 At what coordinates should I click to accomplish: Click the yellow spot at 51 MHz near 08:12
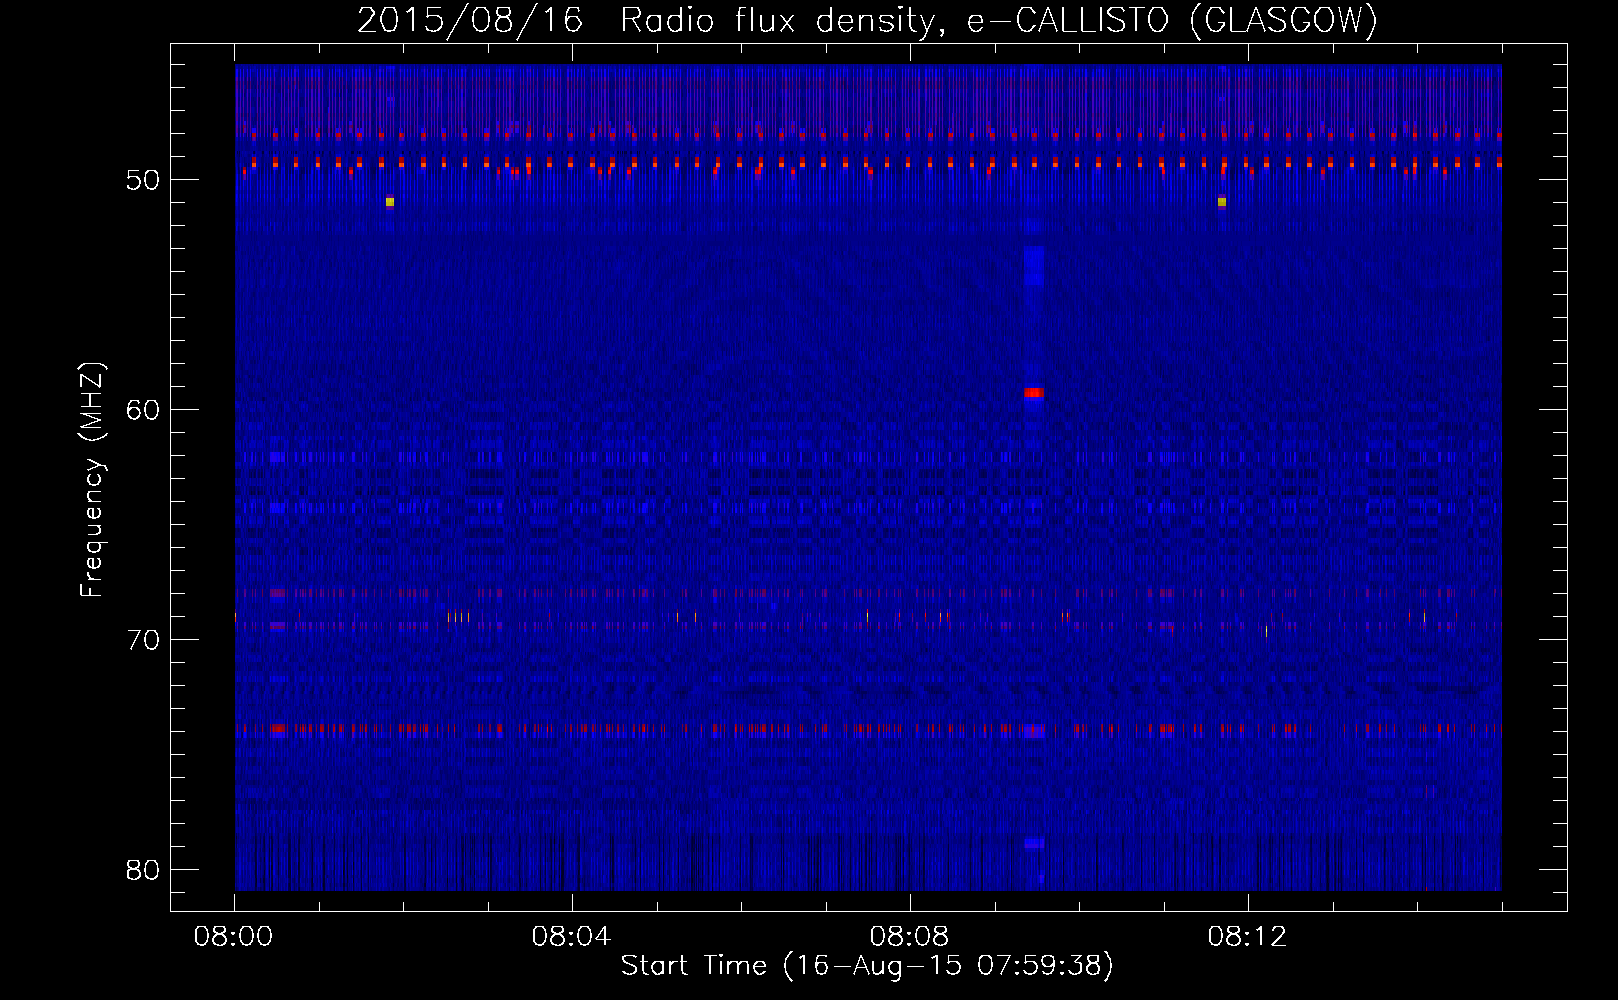(x=1222, y=202)
